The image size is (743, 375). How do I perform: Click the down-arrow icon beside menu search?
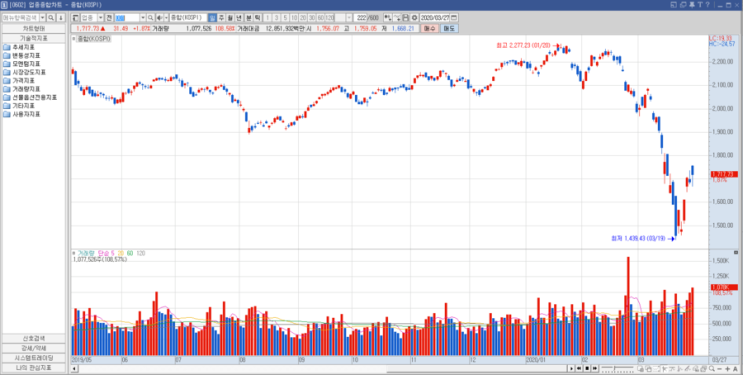click(61, 18)
